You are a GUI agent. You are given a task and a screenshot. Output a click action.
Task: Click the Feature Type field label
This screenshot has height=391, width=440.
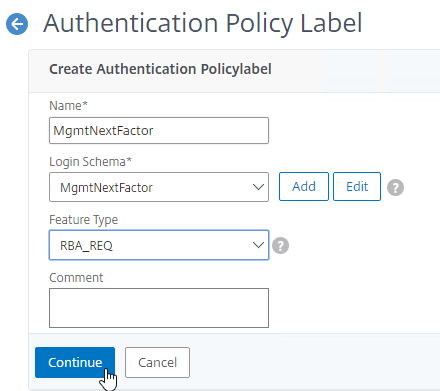83,220
